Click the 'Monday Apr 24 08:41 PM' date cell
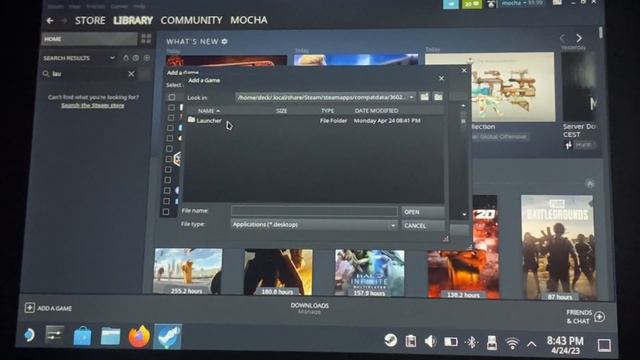Image resolution: width=640 pixels, height=360 pixels. [387, 121]
